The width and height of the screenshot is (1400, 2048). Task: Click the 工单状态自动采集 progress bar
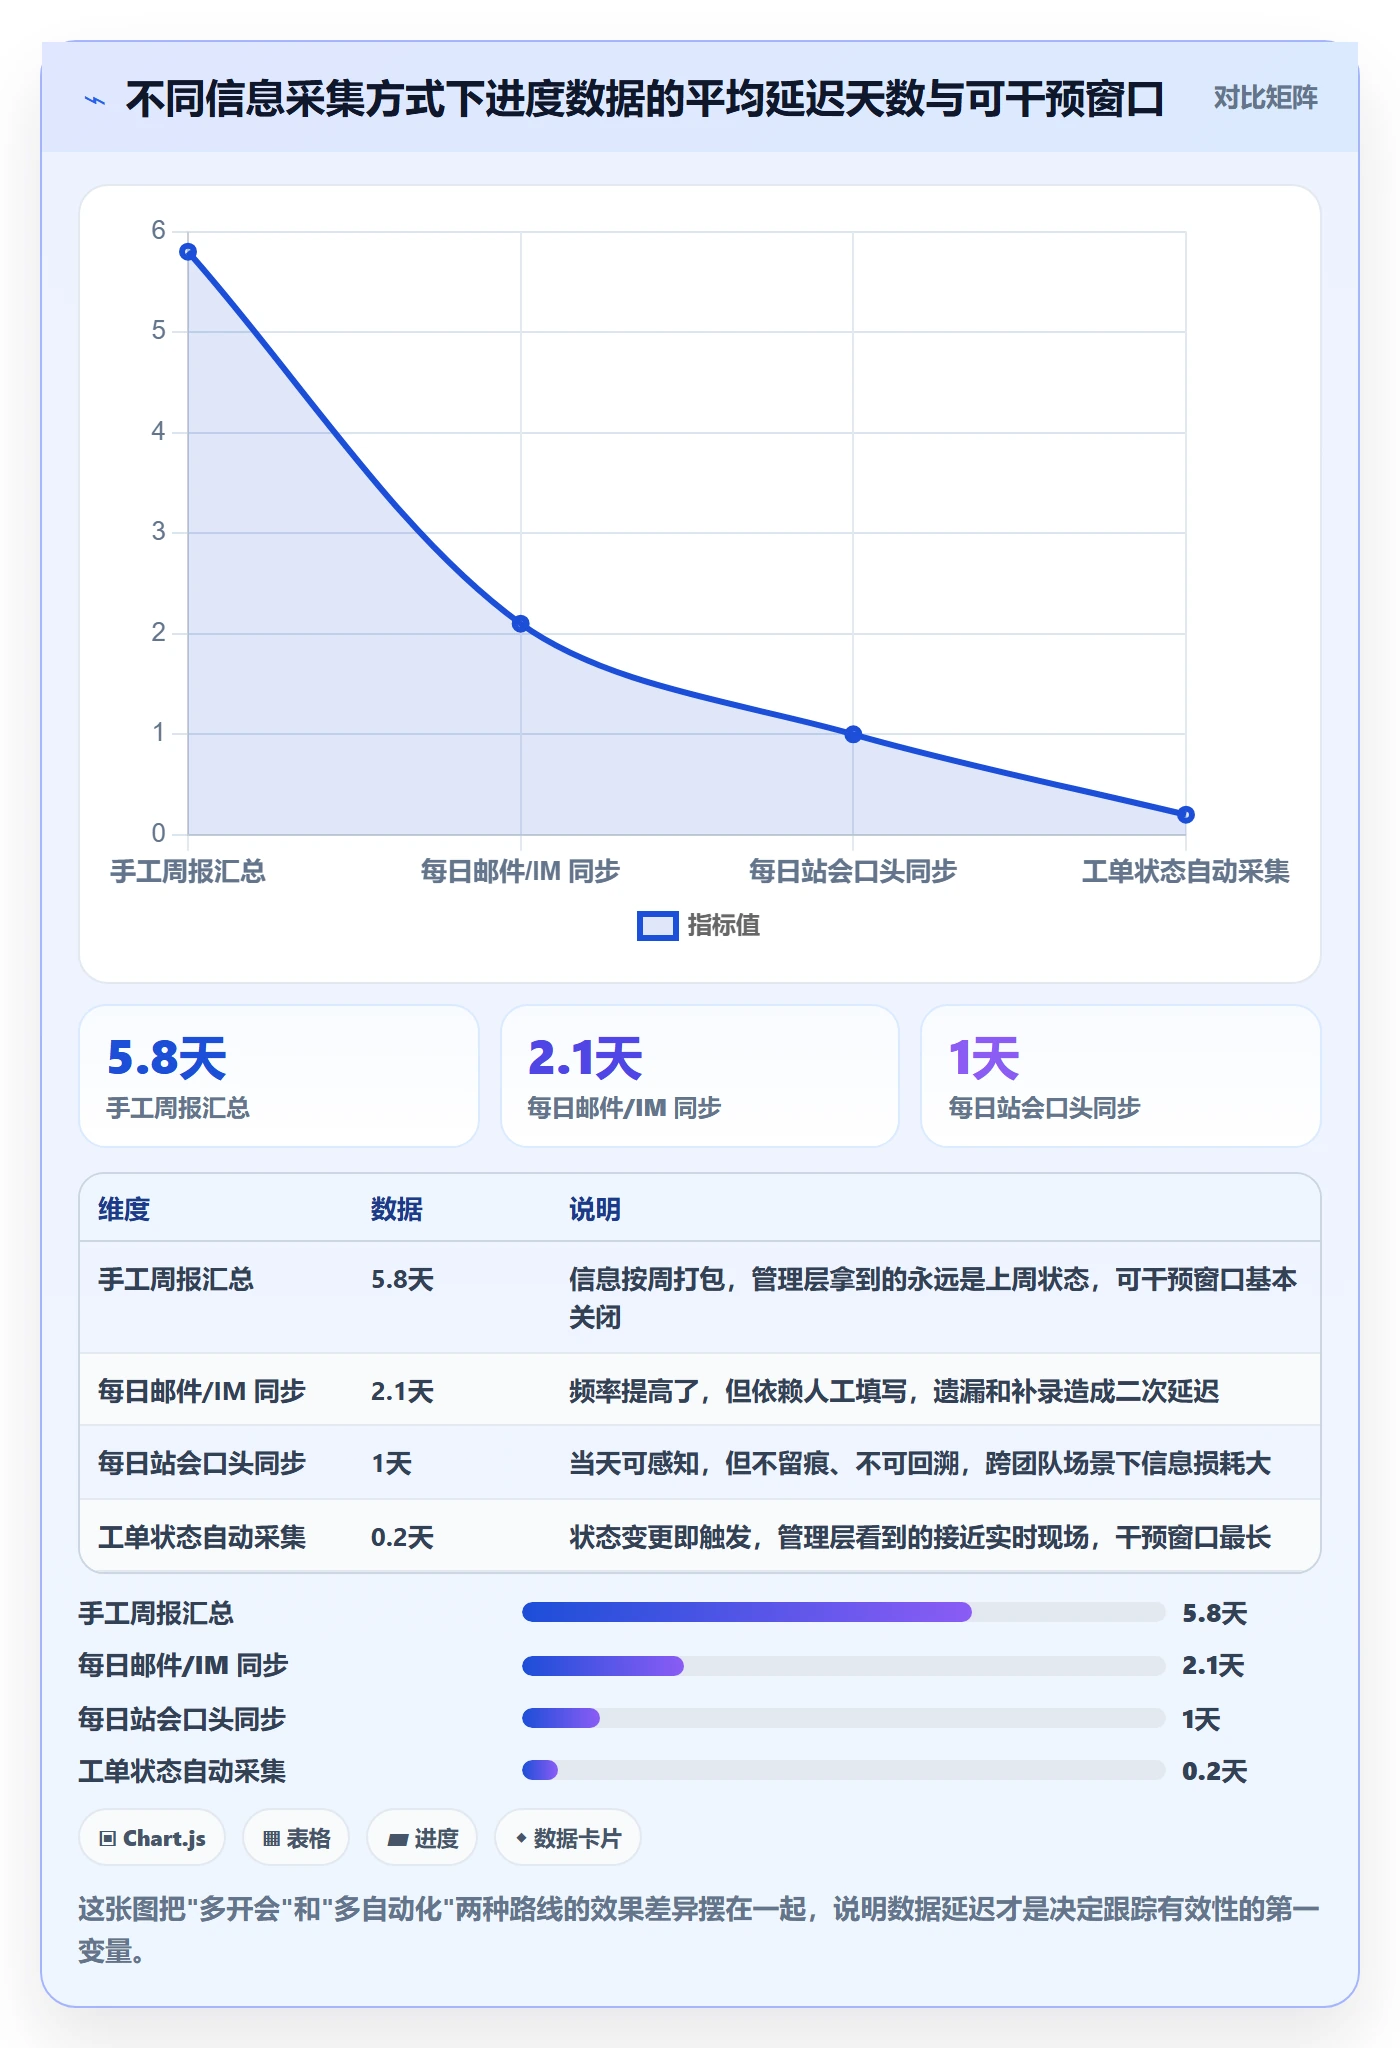(844, 1770)
